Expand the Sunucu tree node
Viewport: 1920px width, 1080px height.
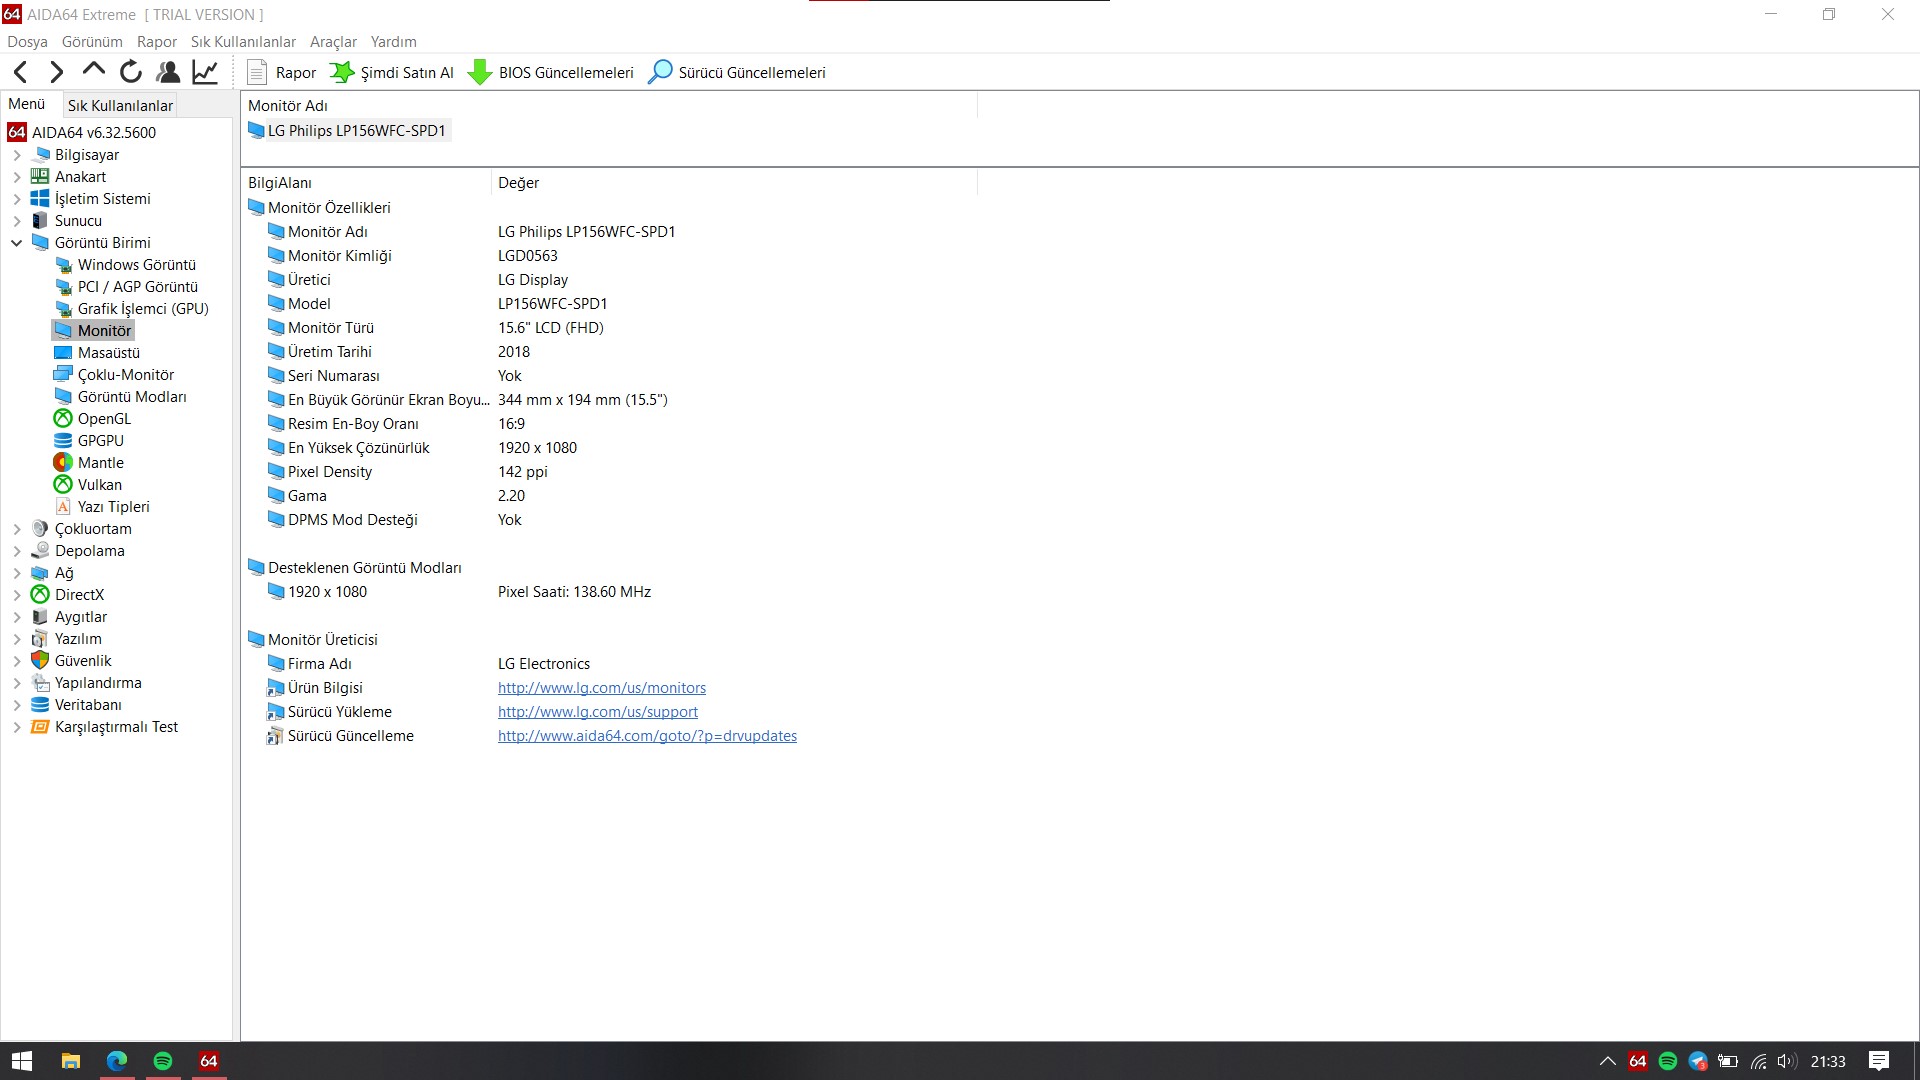(17, 221)
